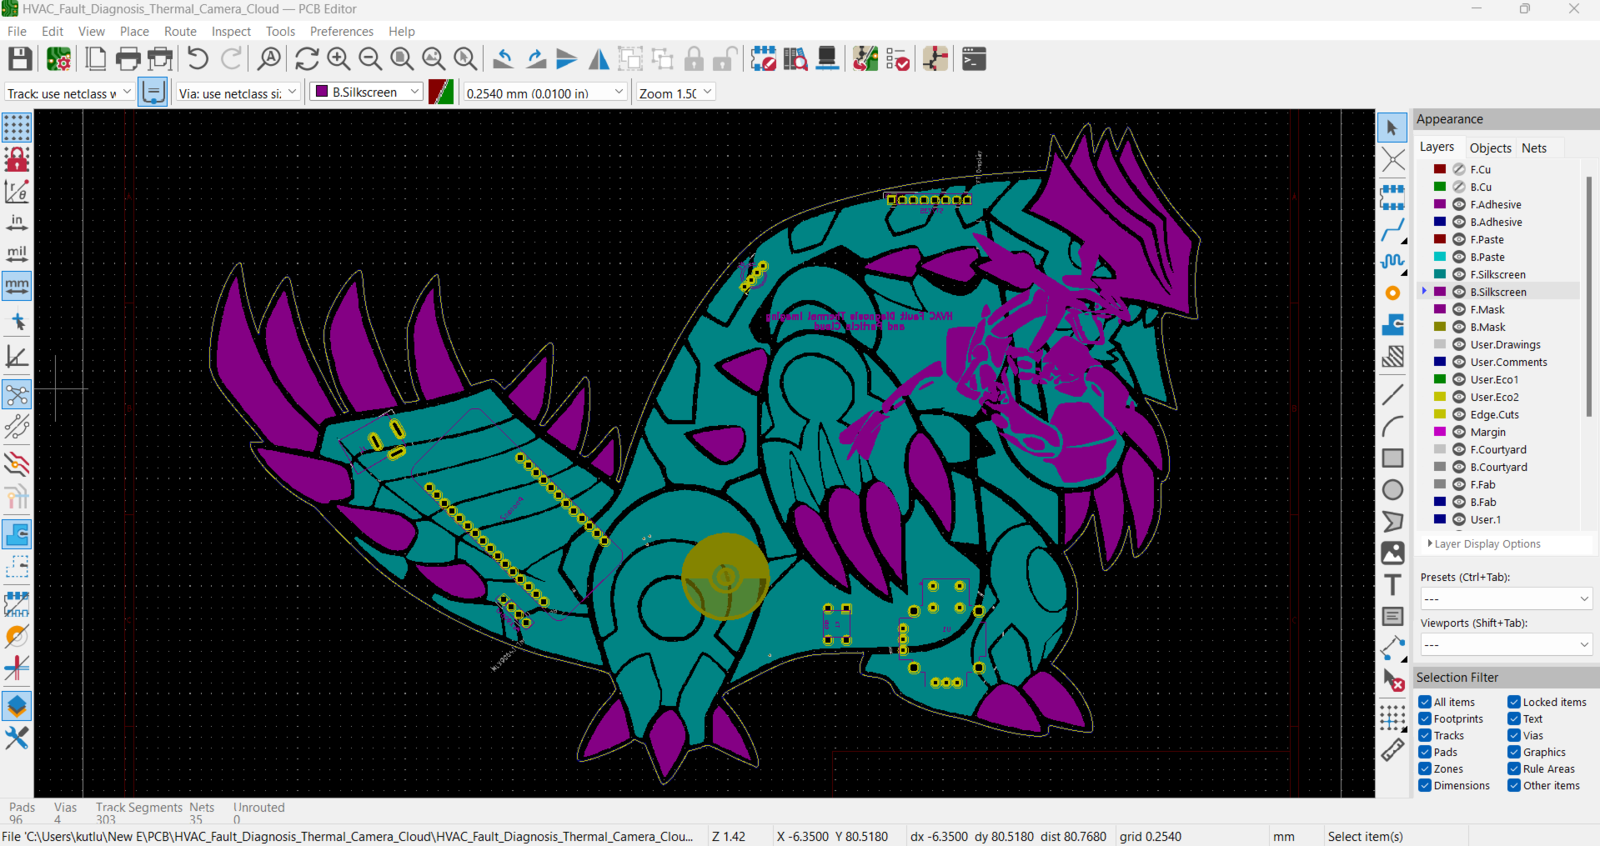This screenshot has width=1600, height=846.
Task: Click the Zoom In magnifier icon
Action: click(x=338, y=59)
